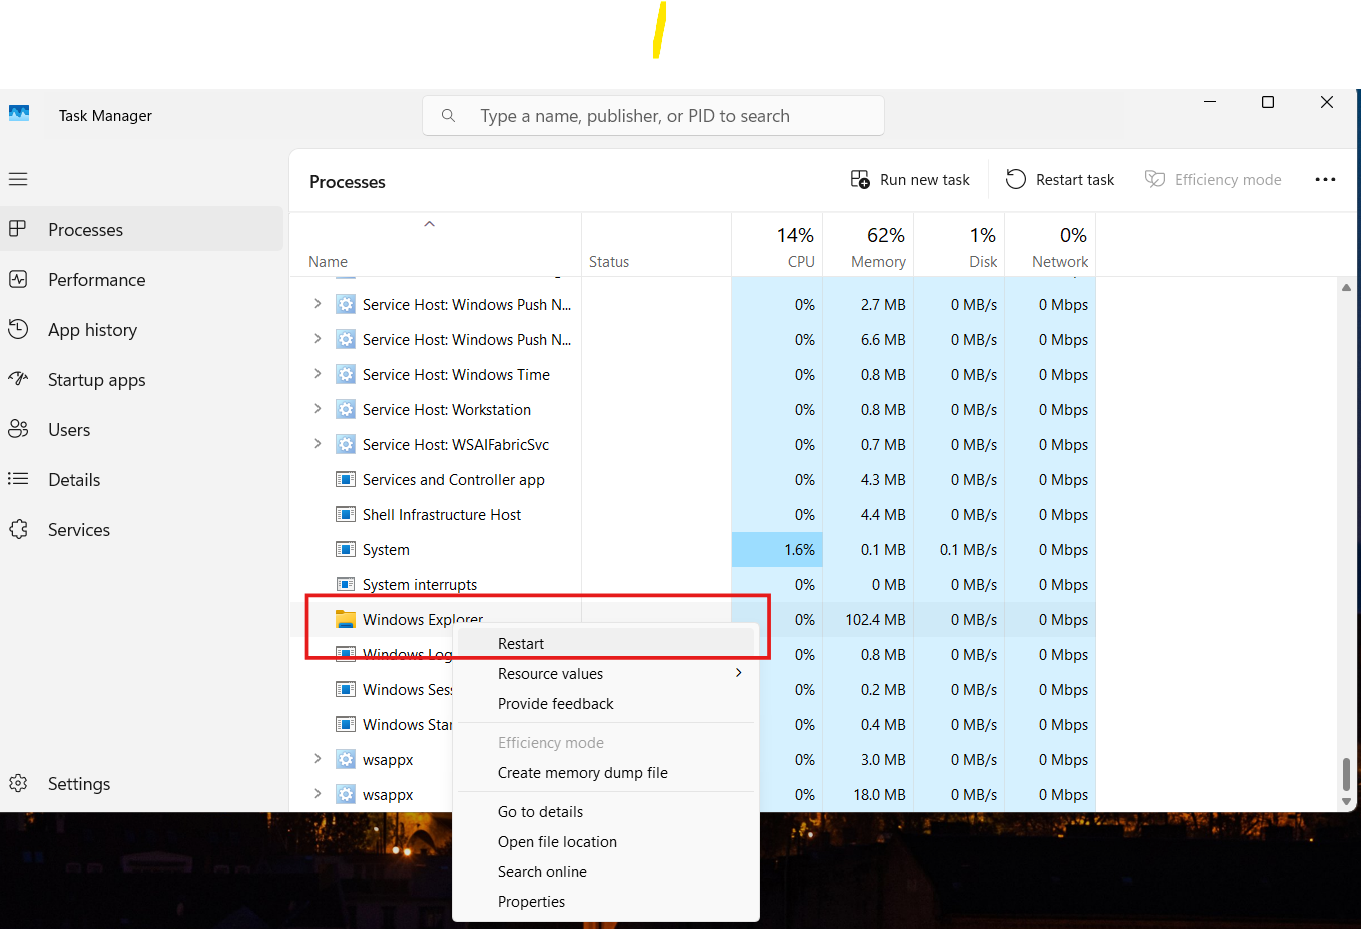Image resolution: width=1361 pixels, height=929 pixels.
Task: Click the Users icon in the sidebar
Action: 18,429
